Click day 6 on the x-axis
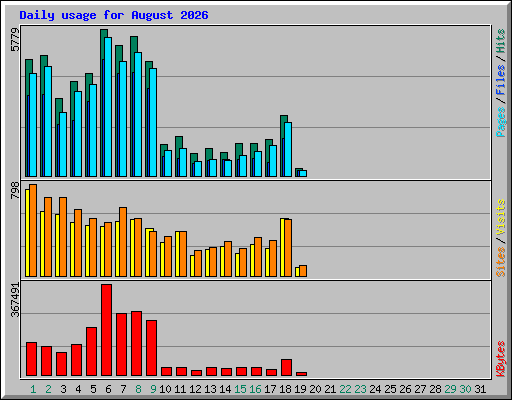The height and width of the screenshot is (400, 512). coord(108,389)
